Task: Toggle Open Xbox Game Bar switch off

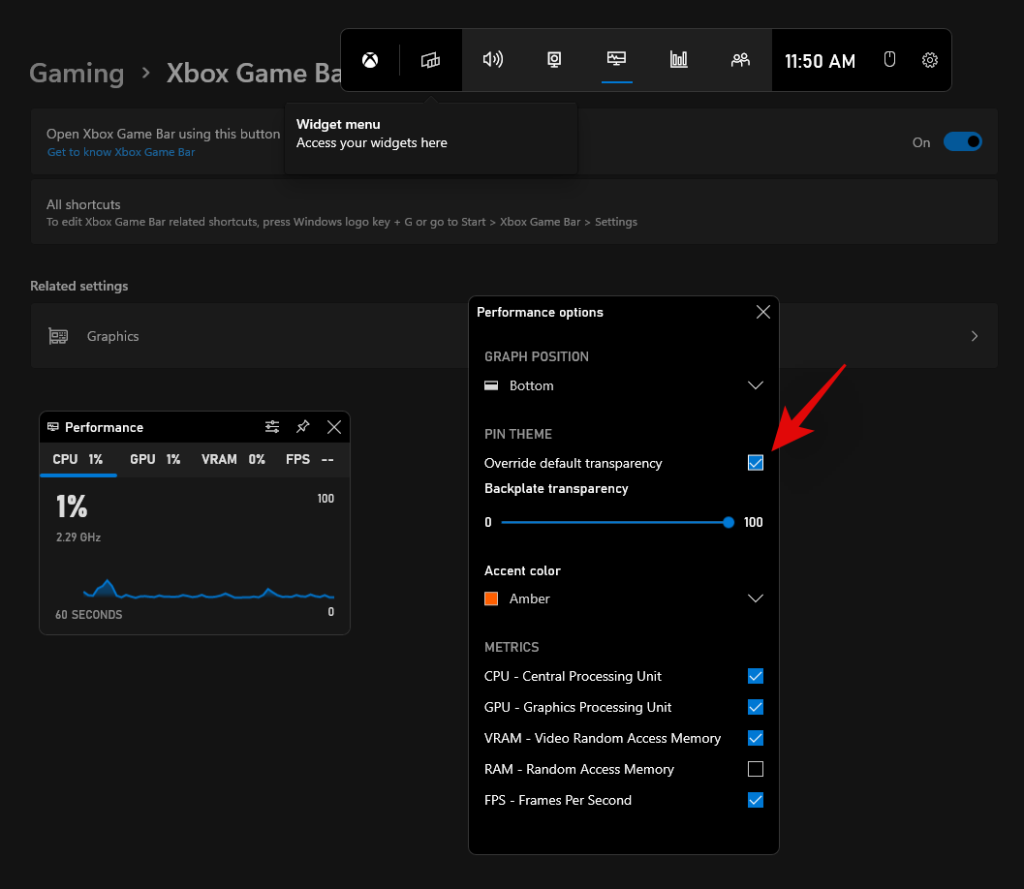Action: [963, 142]
